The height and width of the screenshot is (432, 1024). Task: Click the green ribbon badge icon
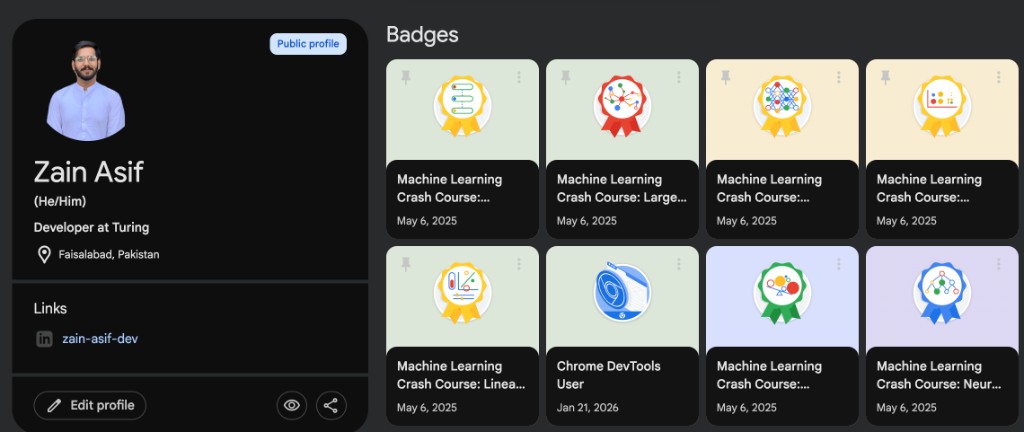[782, 292]
